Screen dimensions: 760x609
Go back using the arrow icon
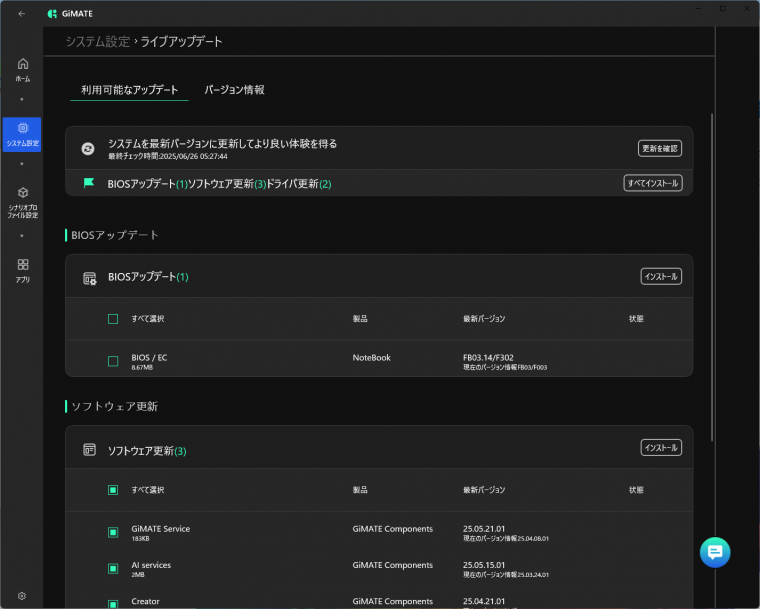pyautogui.click(x=21, y=14)
